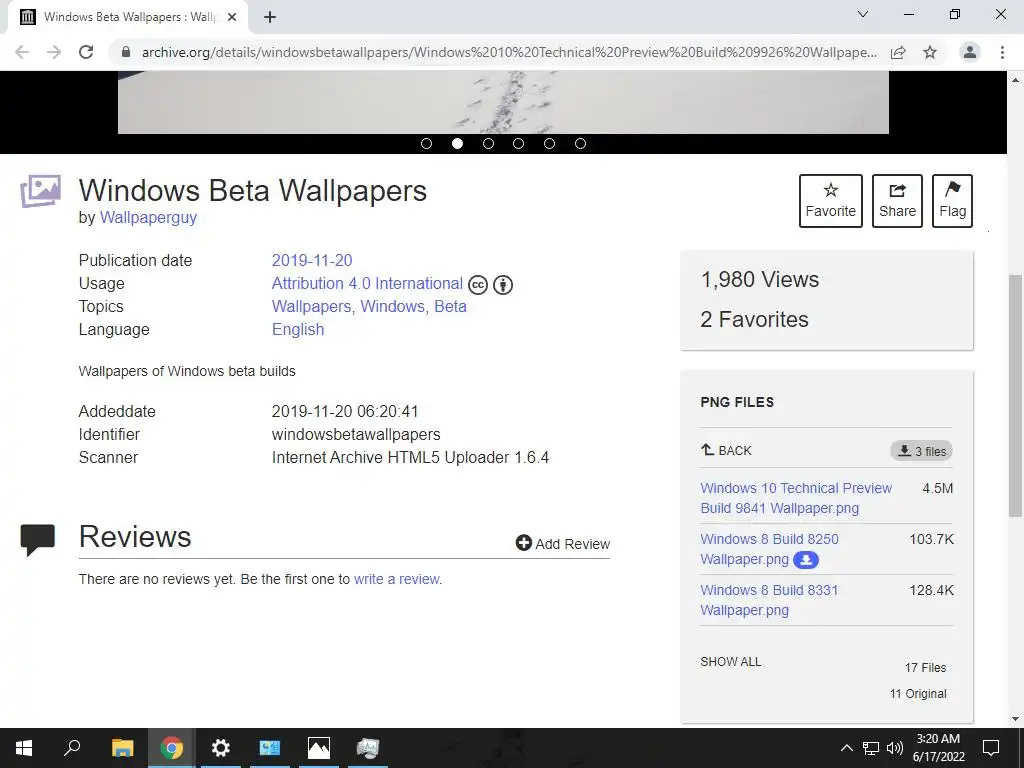Screen dimensions: 1024x768
Task: Select the sixth carousel dot
Action: click(580, 144)
